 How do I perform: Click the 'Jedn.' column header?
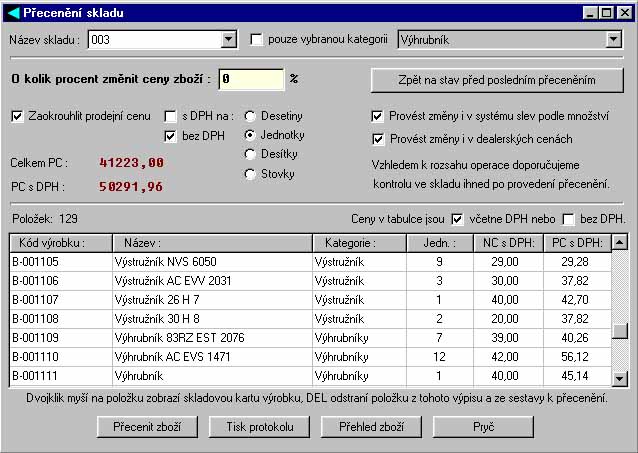440,243
